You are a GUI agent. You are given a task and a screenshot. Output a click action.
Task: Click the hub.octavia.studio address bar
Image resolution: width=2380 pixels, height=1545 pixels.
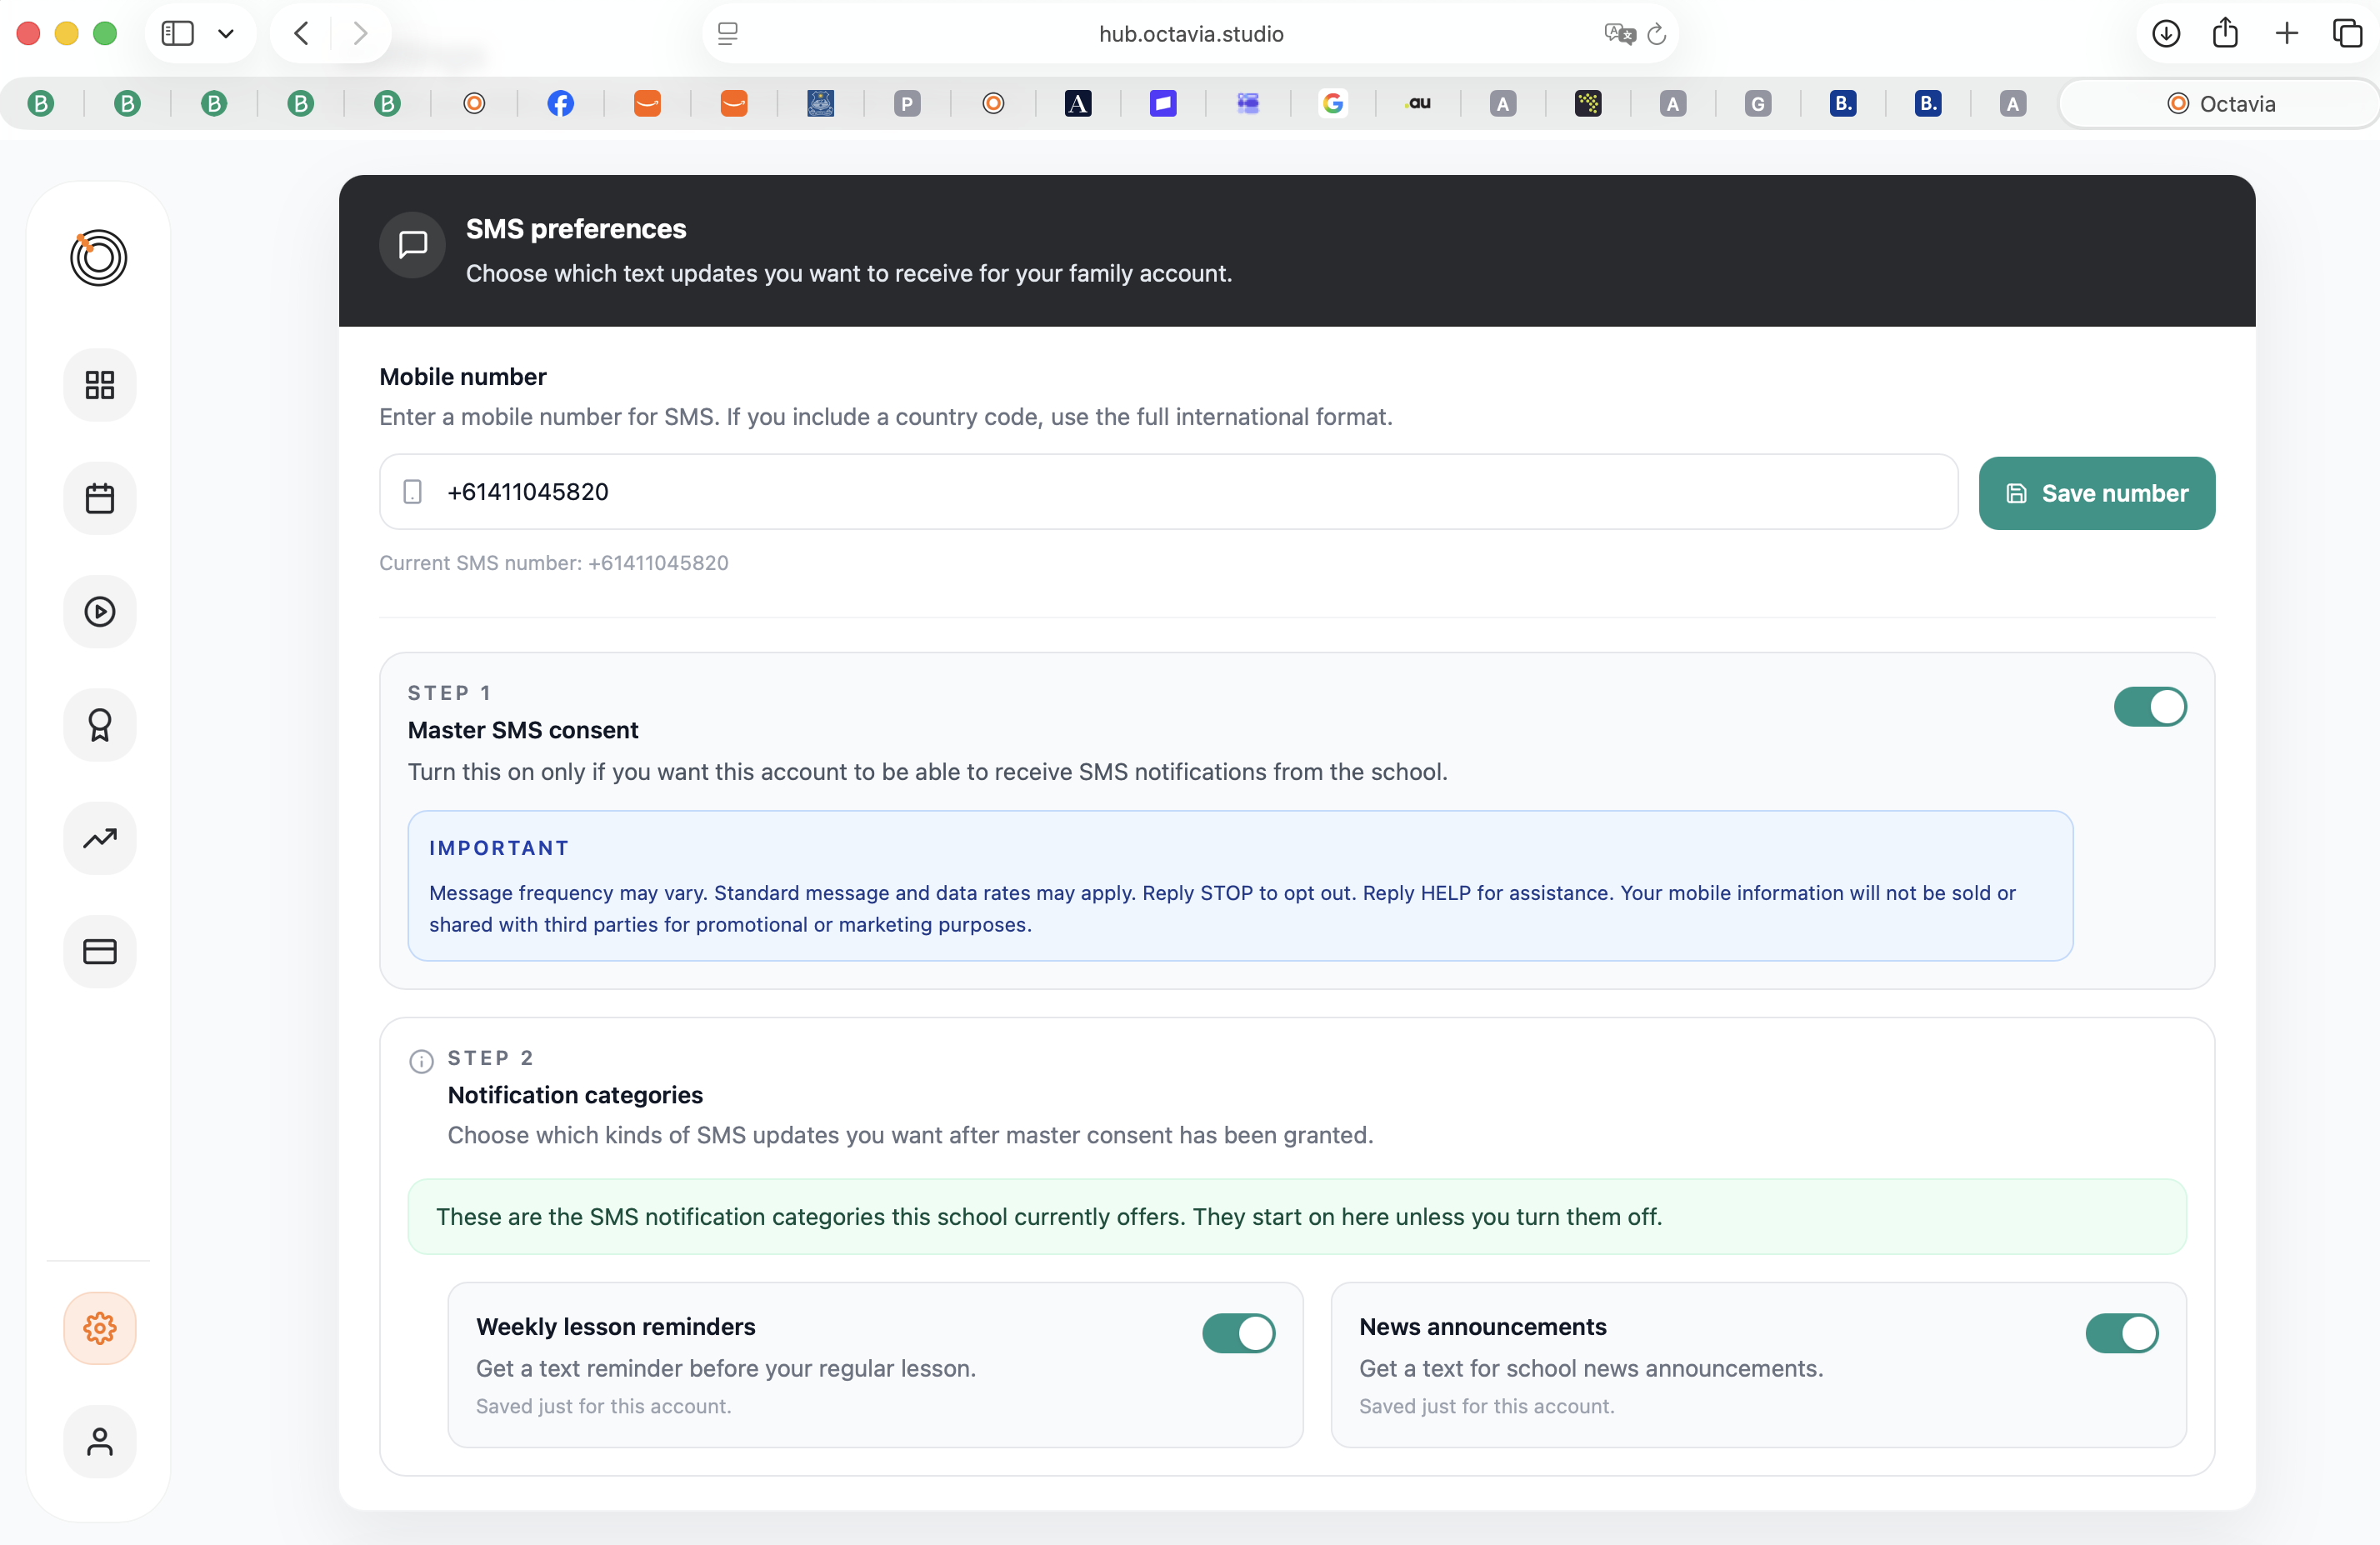tap(1190, 34)
